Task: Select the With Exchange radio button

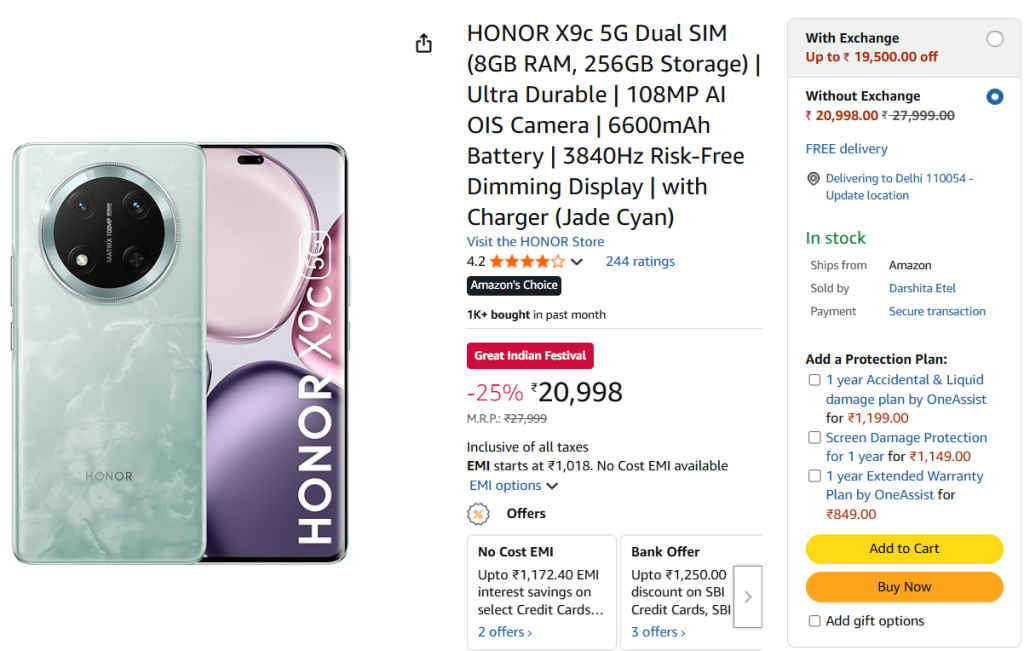Action: coord(995,38)
